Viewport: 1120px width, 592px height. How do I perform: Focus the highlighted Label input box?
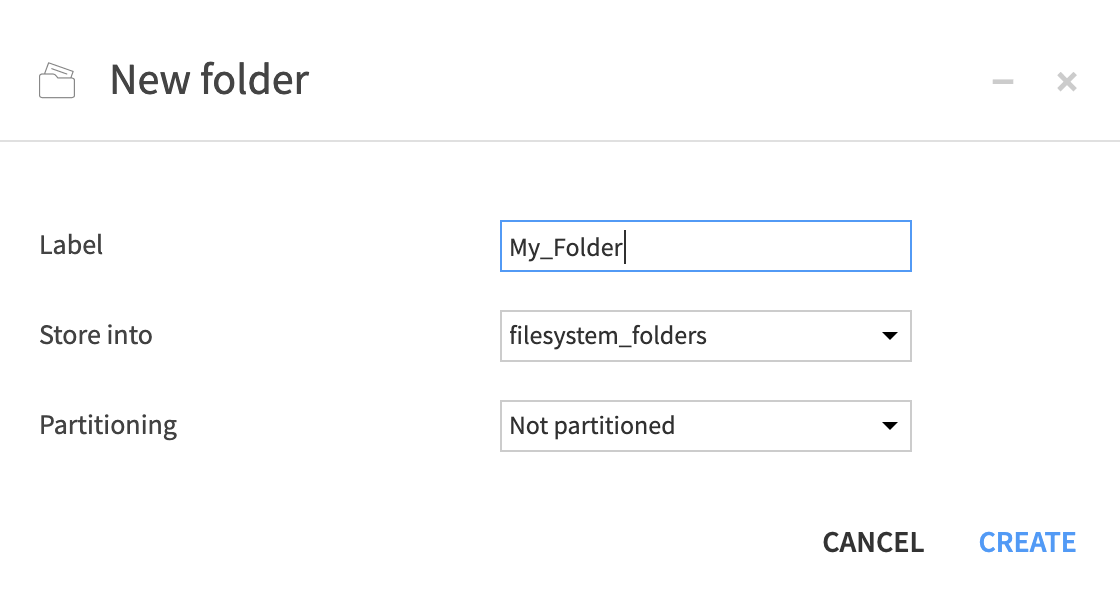(706, 246)
